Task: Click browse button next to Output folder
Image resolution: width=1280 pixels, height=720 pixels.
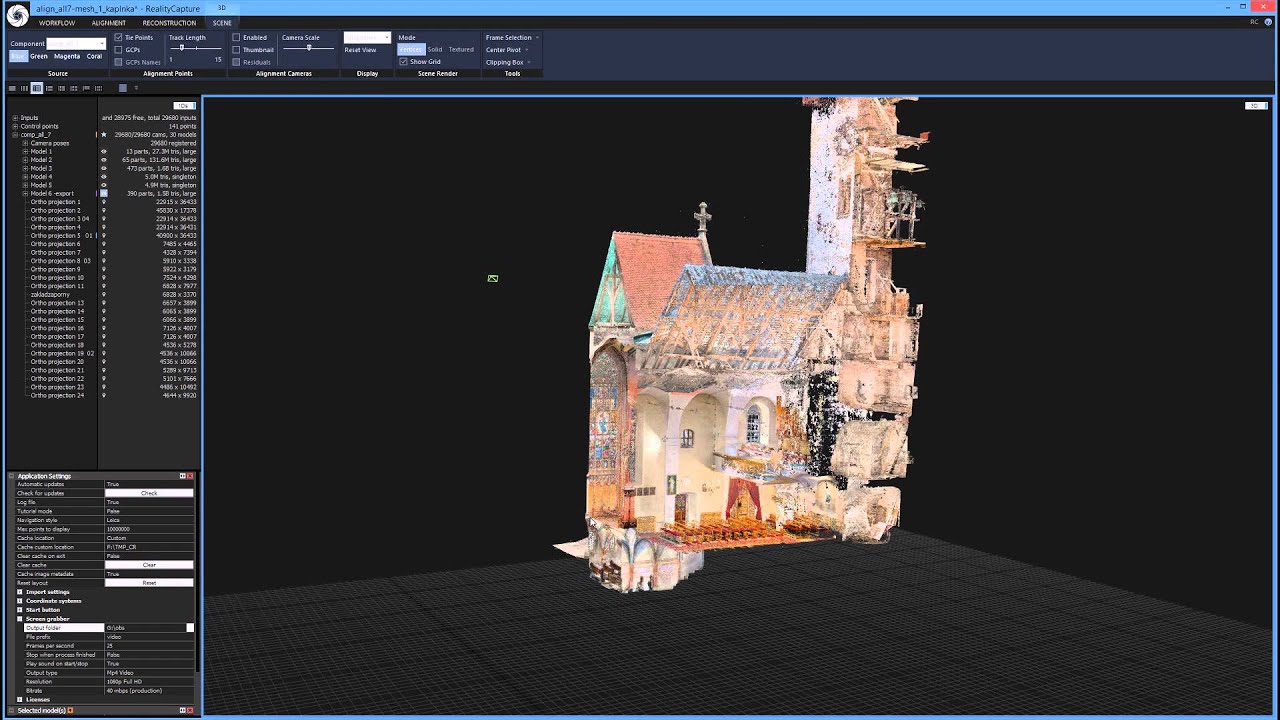Action: pos(190,628)
